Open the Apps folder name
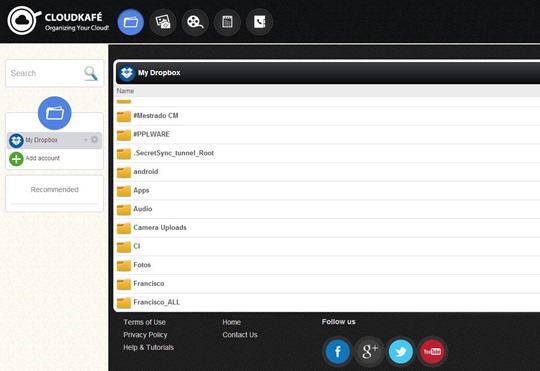The width and height of the screenshot is (540, 371). tap(141, 190)
